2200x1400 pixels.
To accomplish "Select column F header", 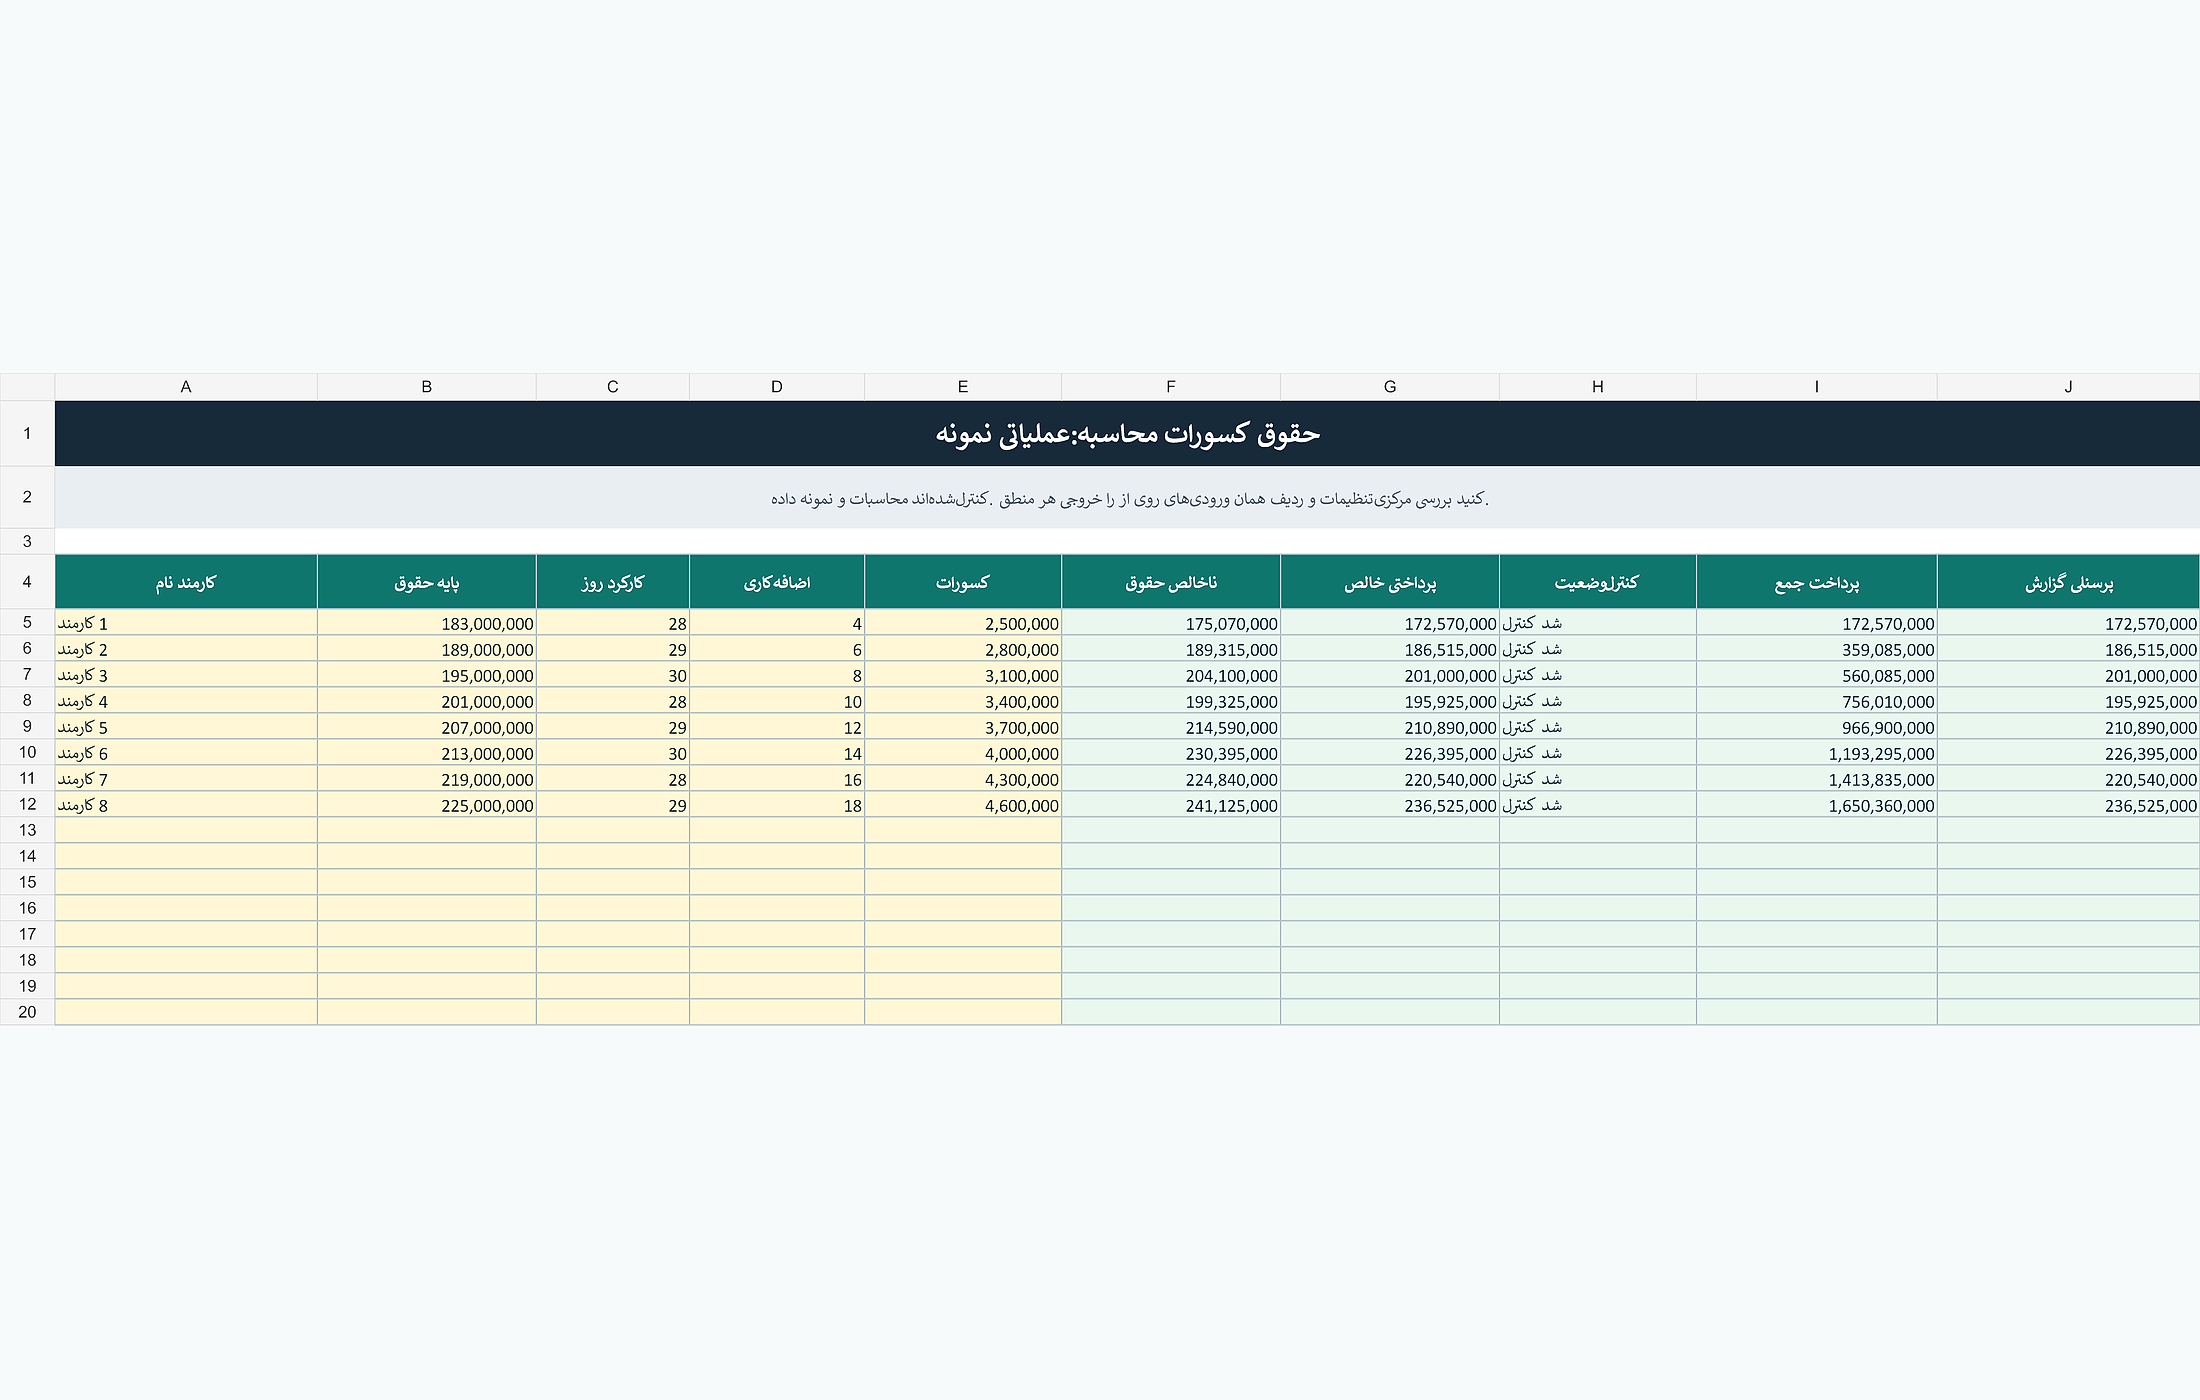I will pyautogui.click(x=1170, y=387).
